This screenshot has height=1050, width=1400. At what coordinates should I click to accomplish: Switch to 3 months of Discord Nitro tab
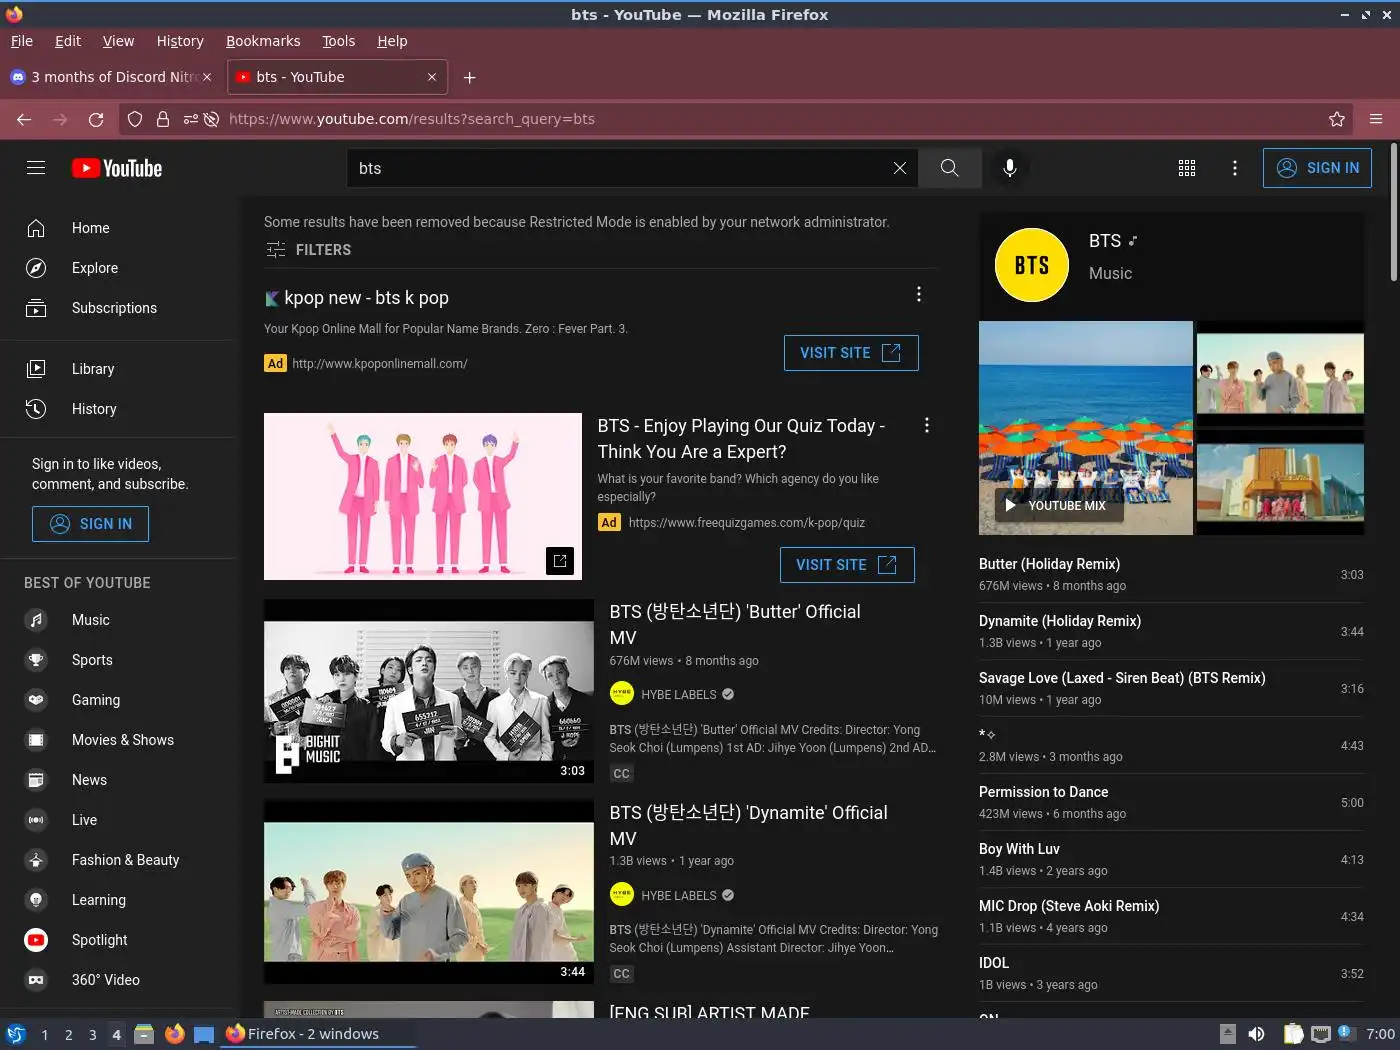tap(111, 77)
